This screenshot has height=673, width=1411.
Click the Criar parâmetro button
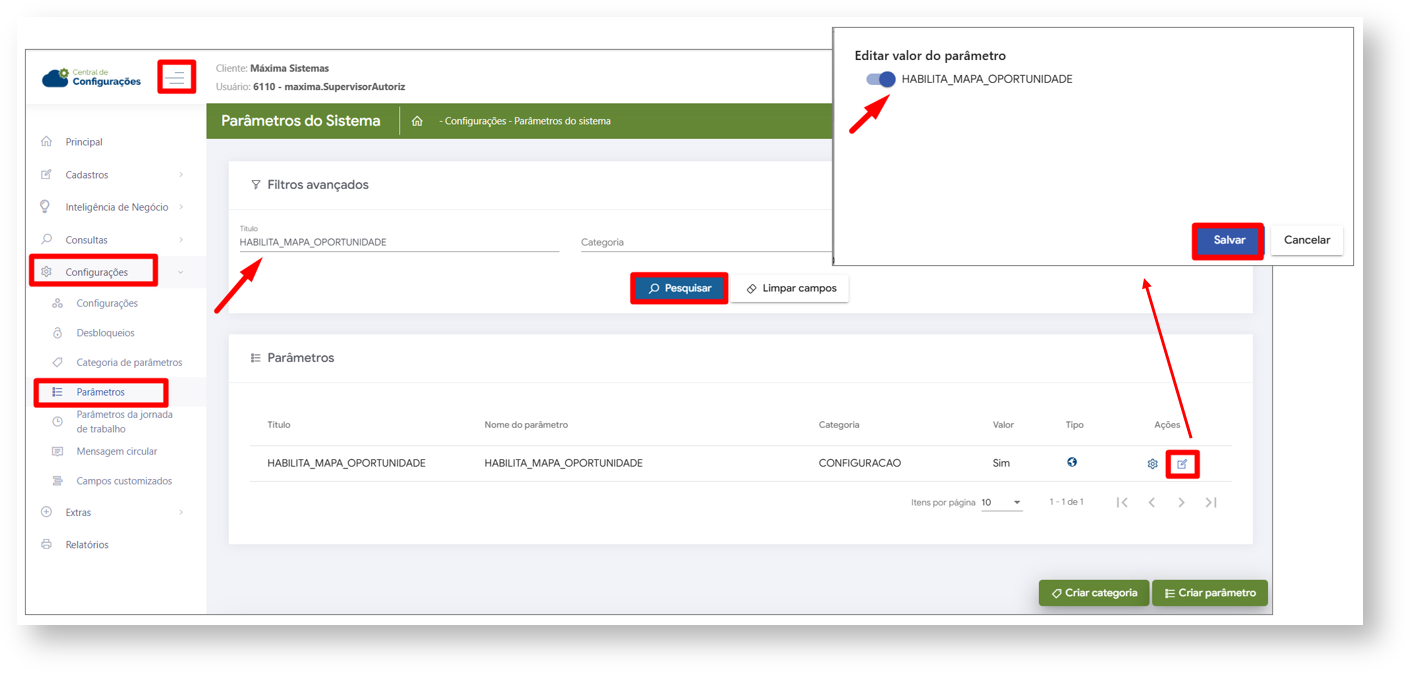coord(1210,593)
